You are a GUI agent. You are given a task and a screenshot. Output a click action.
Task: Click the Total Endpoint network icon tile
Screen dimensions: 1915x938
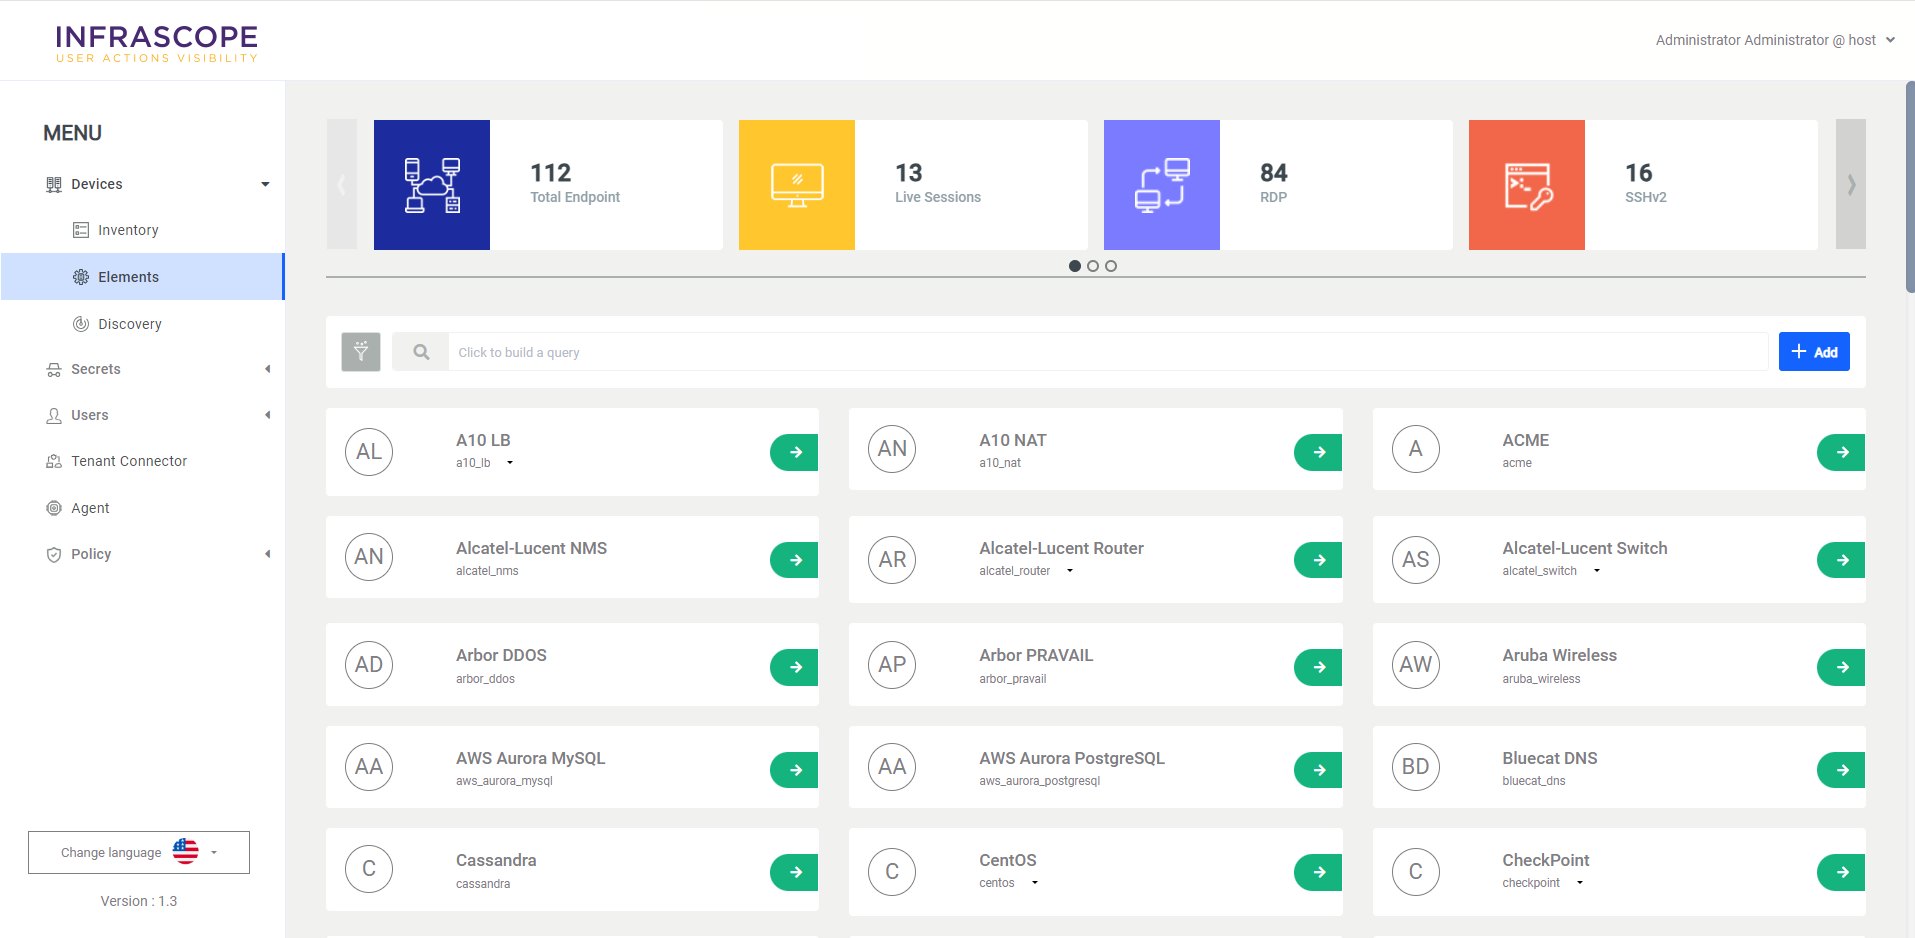pos(432,185)
